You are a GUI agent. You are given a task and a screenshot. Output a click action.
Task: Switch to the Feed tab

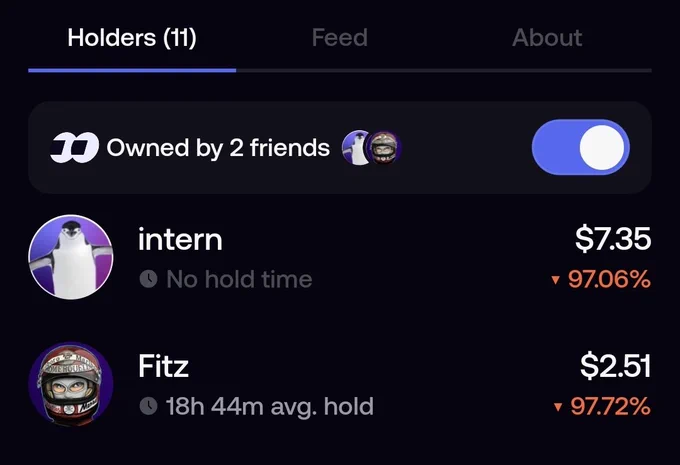point(340,38)
